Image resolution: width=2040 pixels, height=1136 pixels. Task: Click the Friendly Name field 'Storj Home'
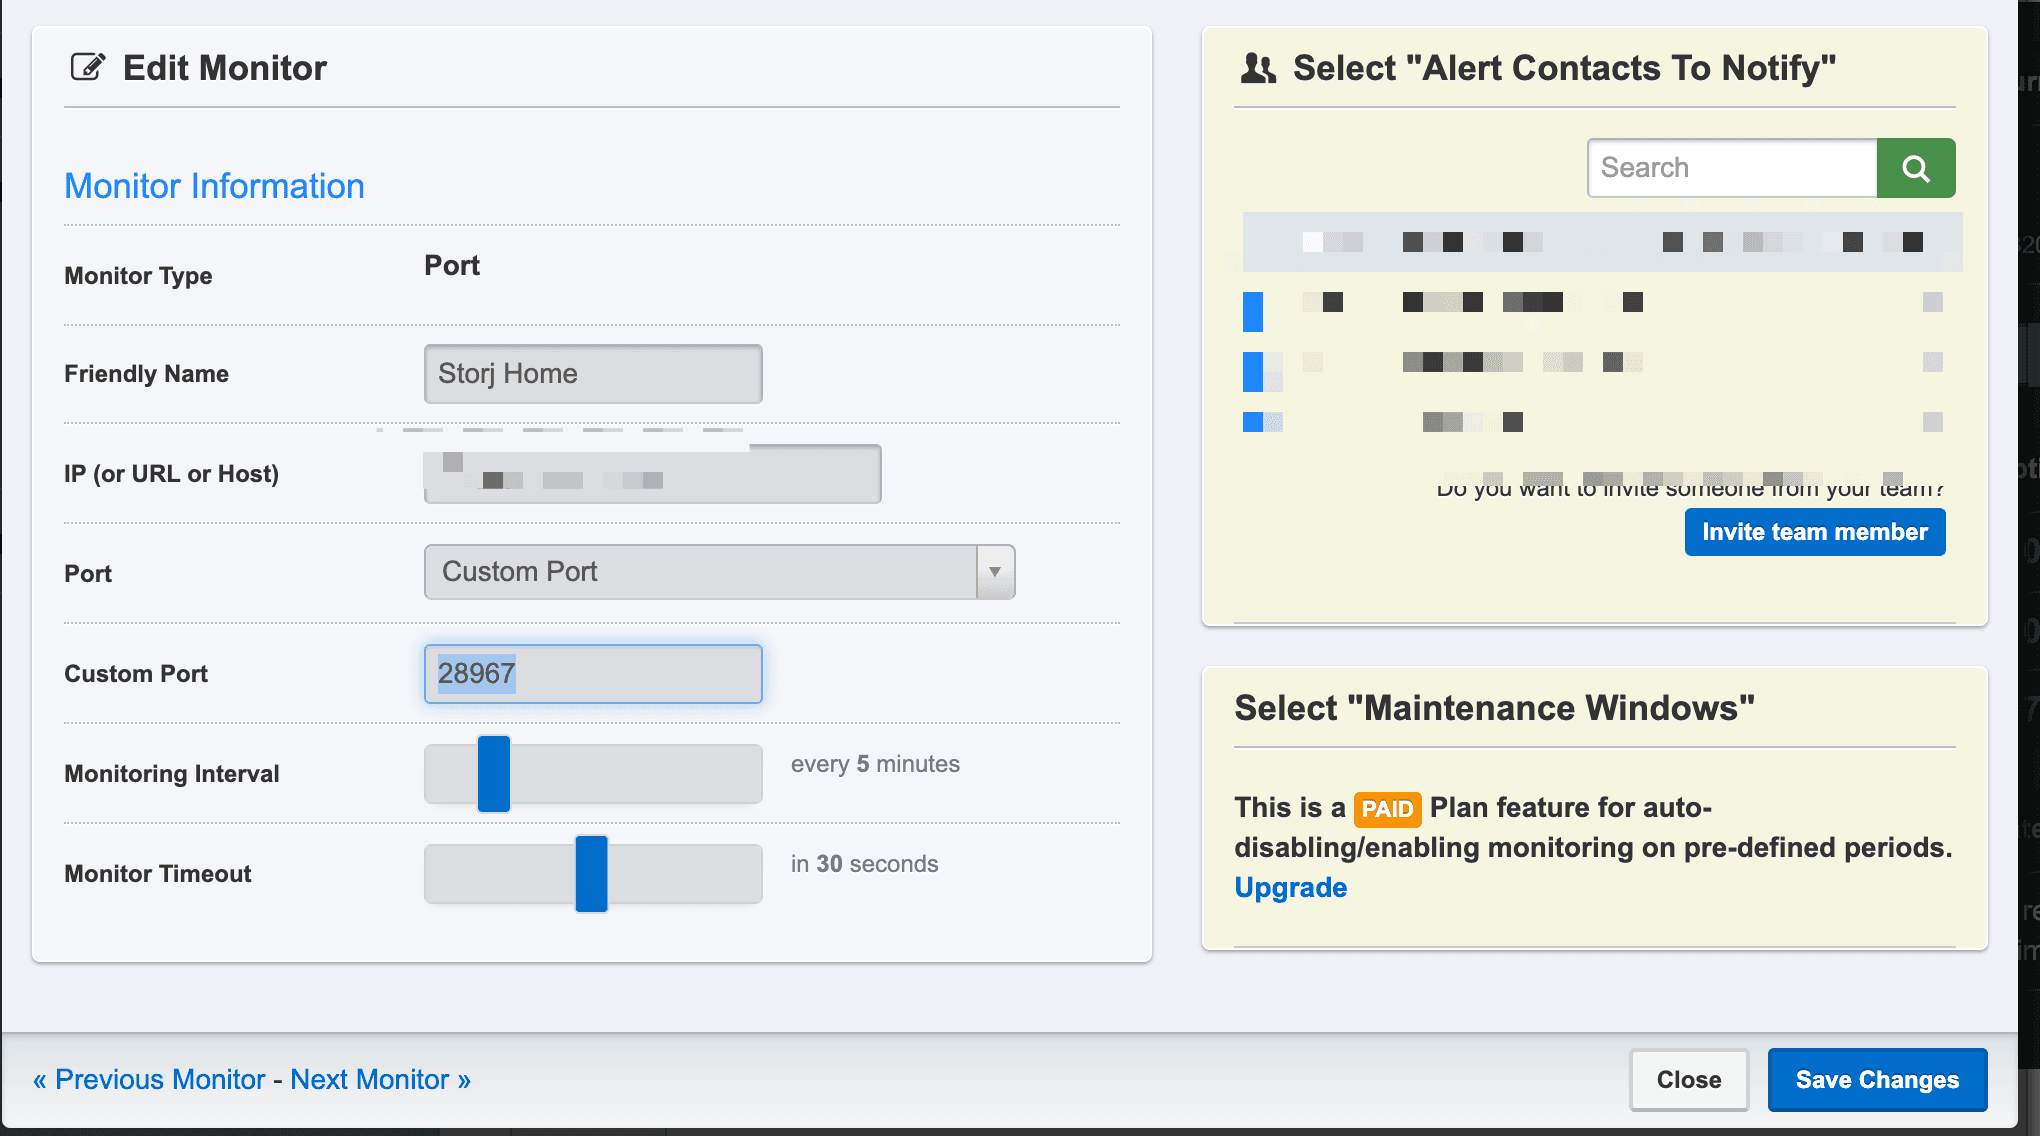coord(593,374)
